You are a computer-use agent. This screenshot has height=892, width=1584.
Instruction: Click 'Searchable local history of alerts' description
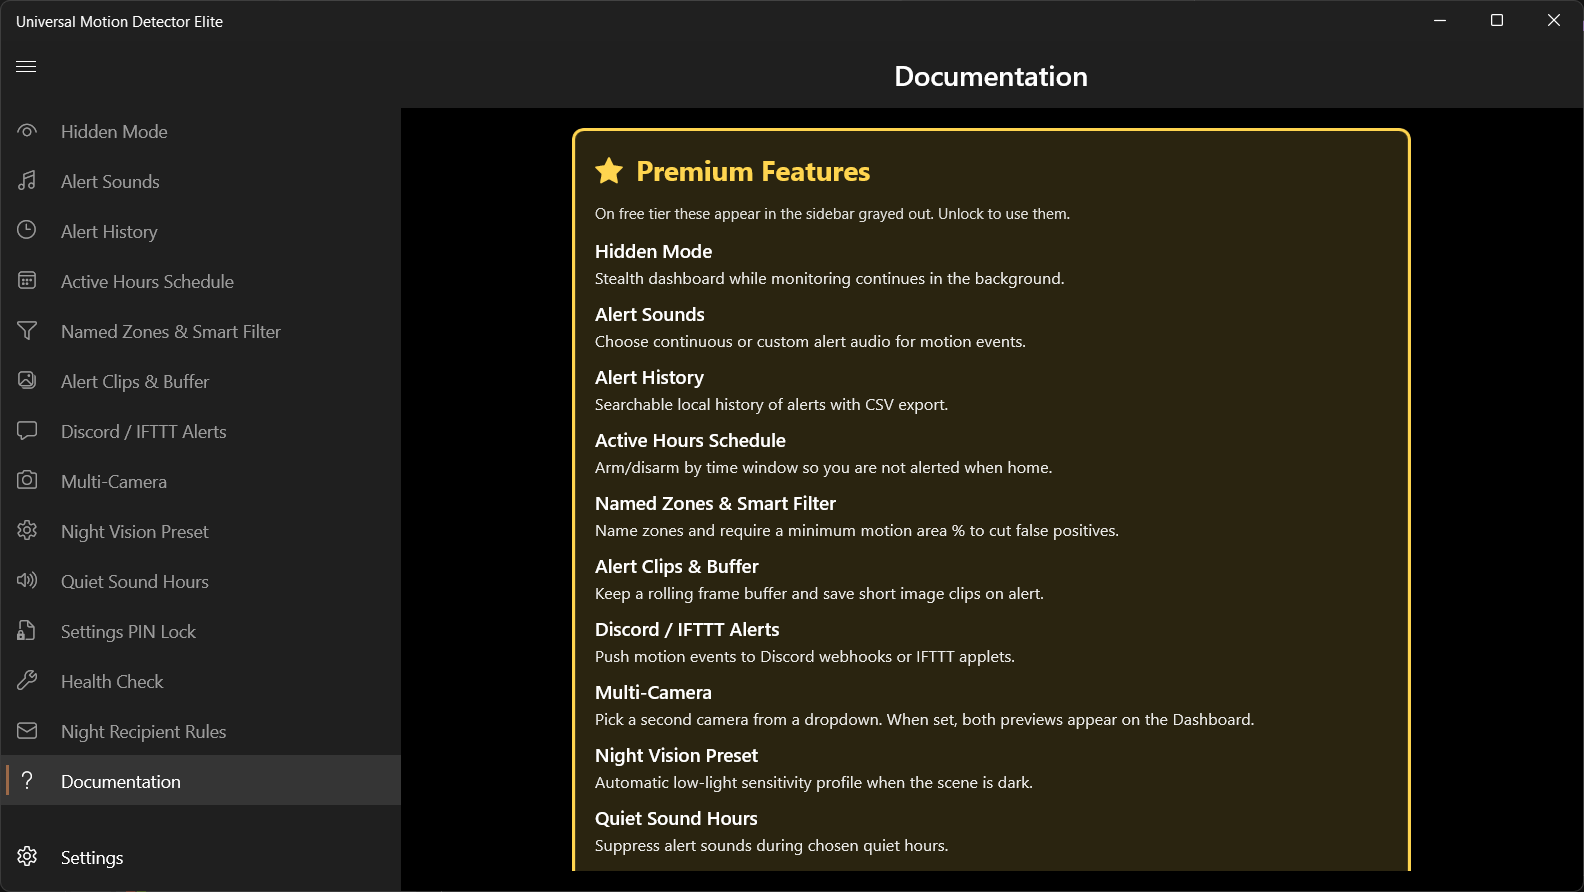pos(771,405)
